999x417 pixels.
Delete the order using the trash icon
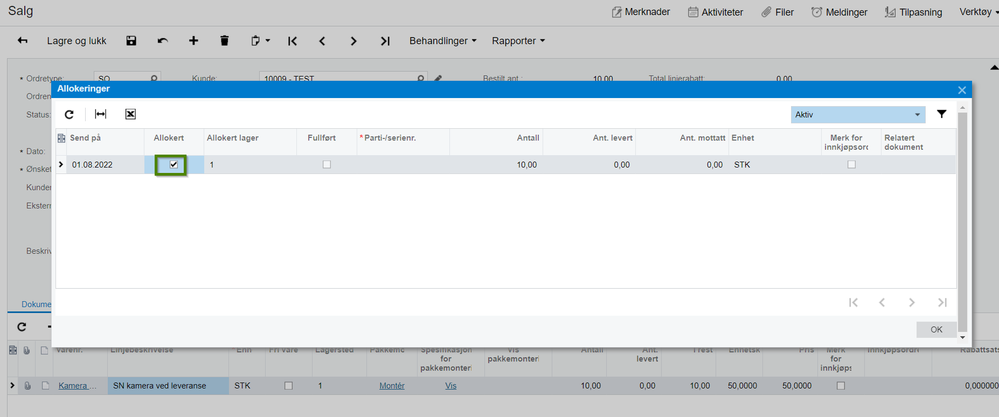[224, 41]
